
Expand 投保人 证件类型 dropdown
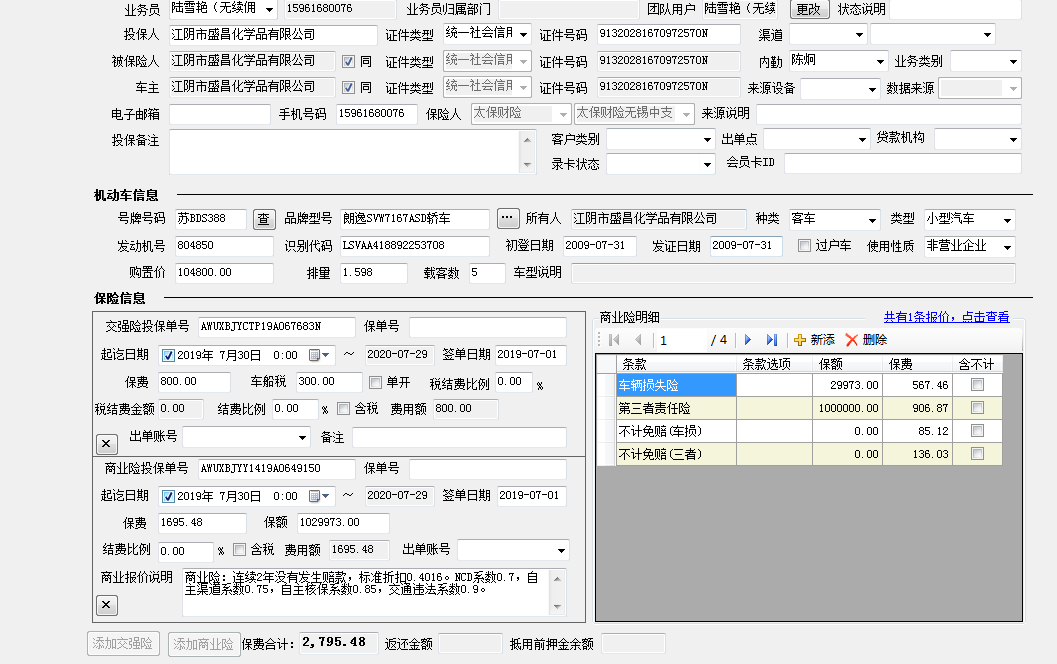(524, 34)
